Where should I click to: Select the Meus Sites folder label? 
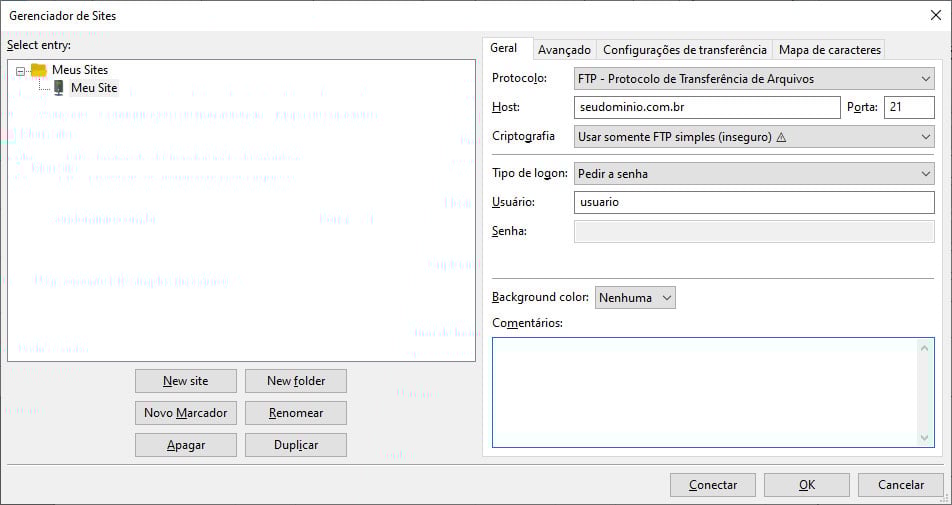[x=80, y=70]
